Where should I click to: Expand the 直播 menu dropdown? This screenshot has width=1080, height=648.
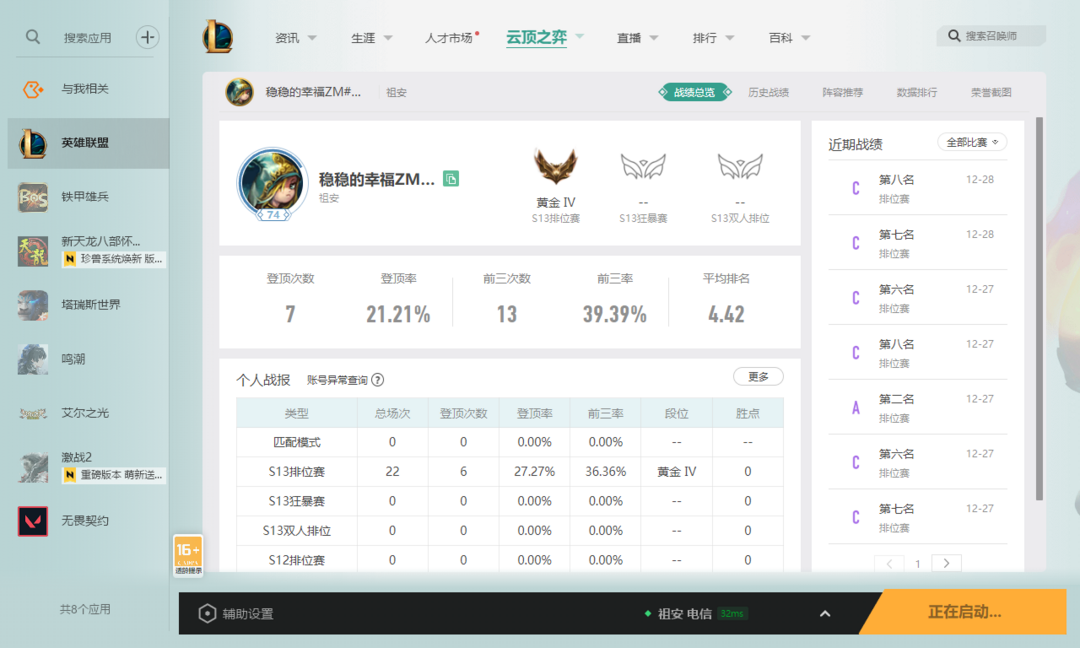(x=654, y=38)
